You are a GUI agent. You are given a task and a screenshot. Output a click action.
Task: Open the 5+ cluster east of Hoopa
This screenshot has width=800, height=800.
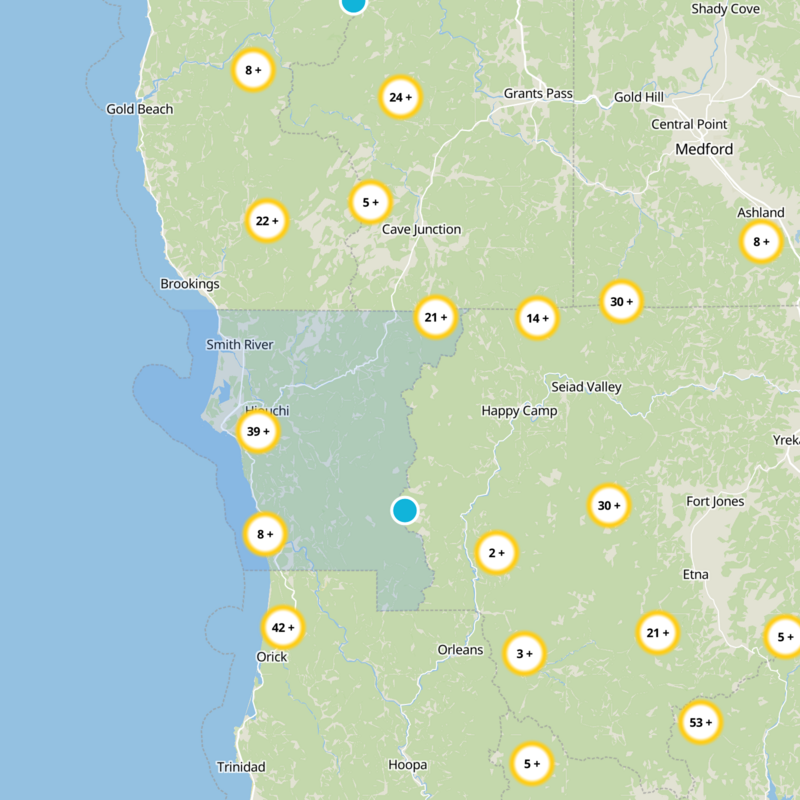coord(532,764)
